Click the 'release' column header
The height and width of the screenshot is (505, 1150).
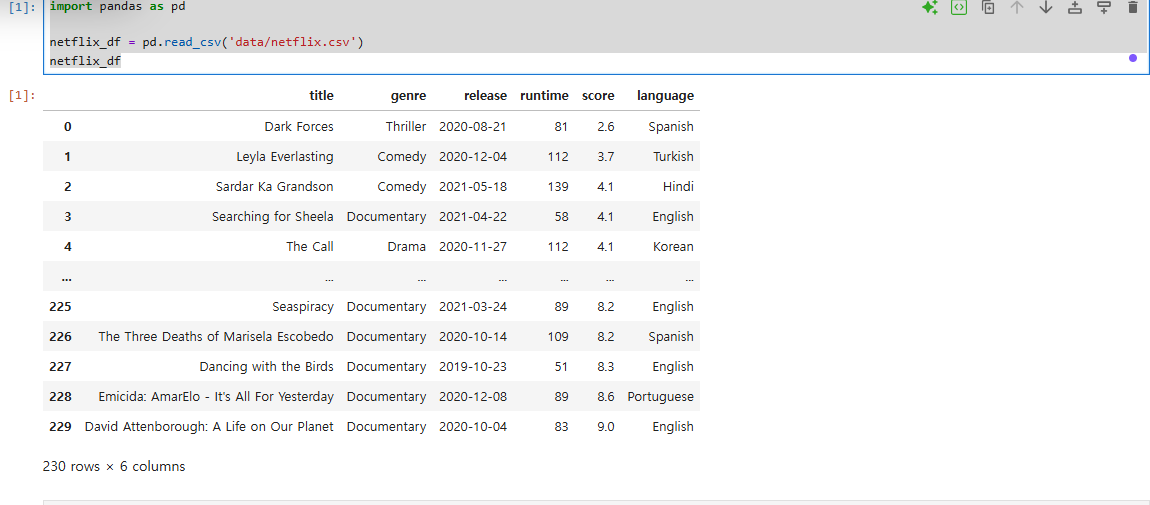(485, 95)
